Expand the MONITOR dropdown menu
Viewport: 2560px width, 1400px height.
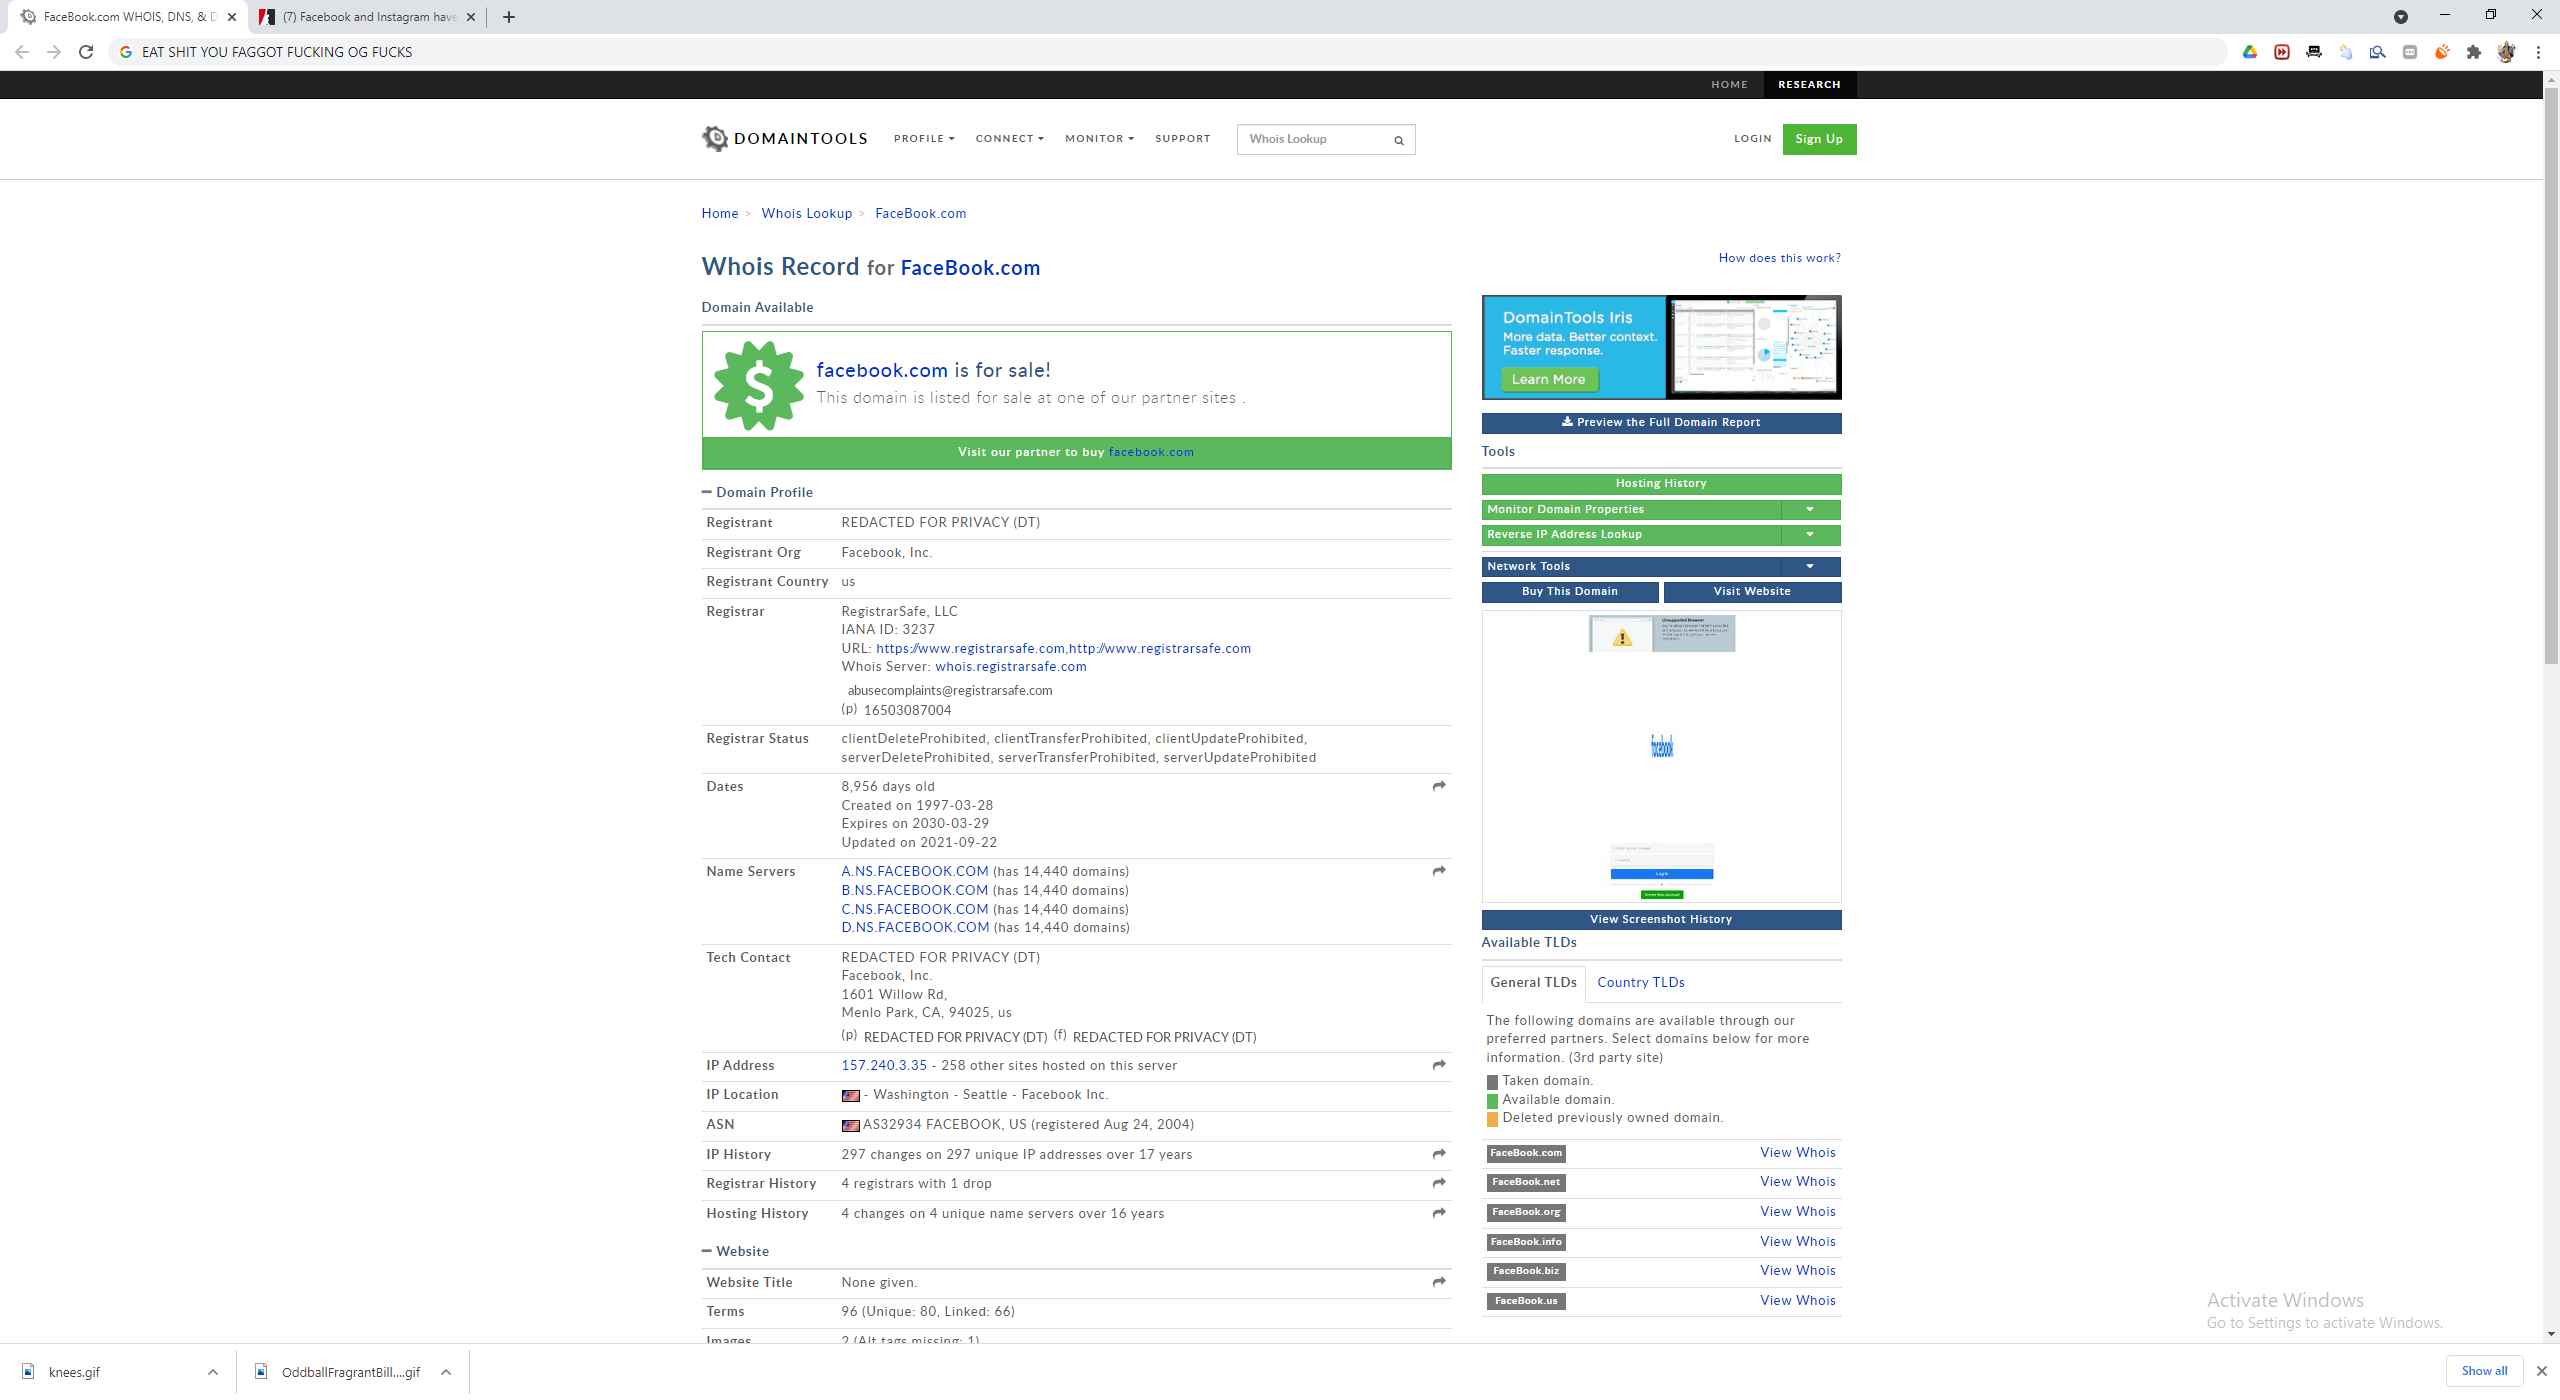1099,139
